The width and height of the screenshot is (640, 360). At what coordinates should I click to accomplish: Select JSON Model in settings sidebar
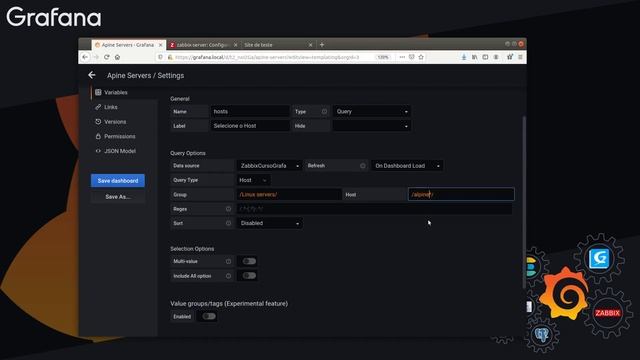tap(120, 151)
